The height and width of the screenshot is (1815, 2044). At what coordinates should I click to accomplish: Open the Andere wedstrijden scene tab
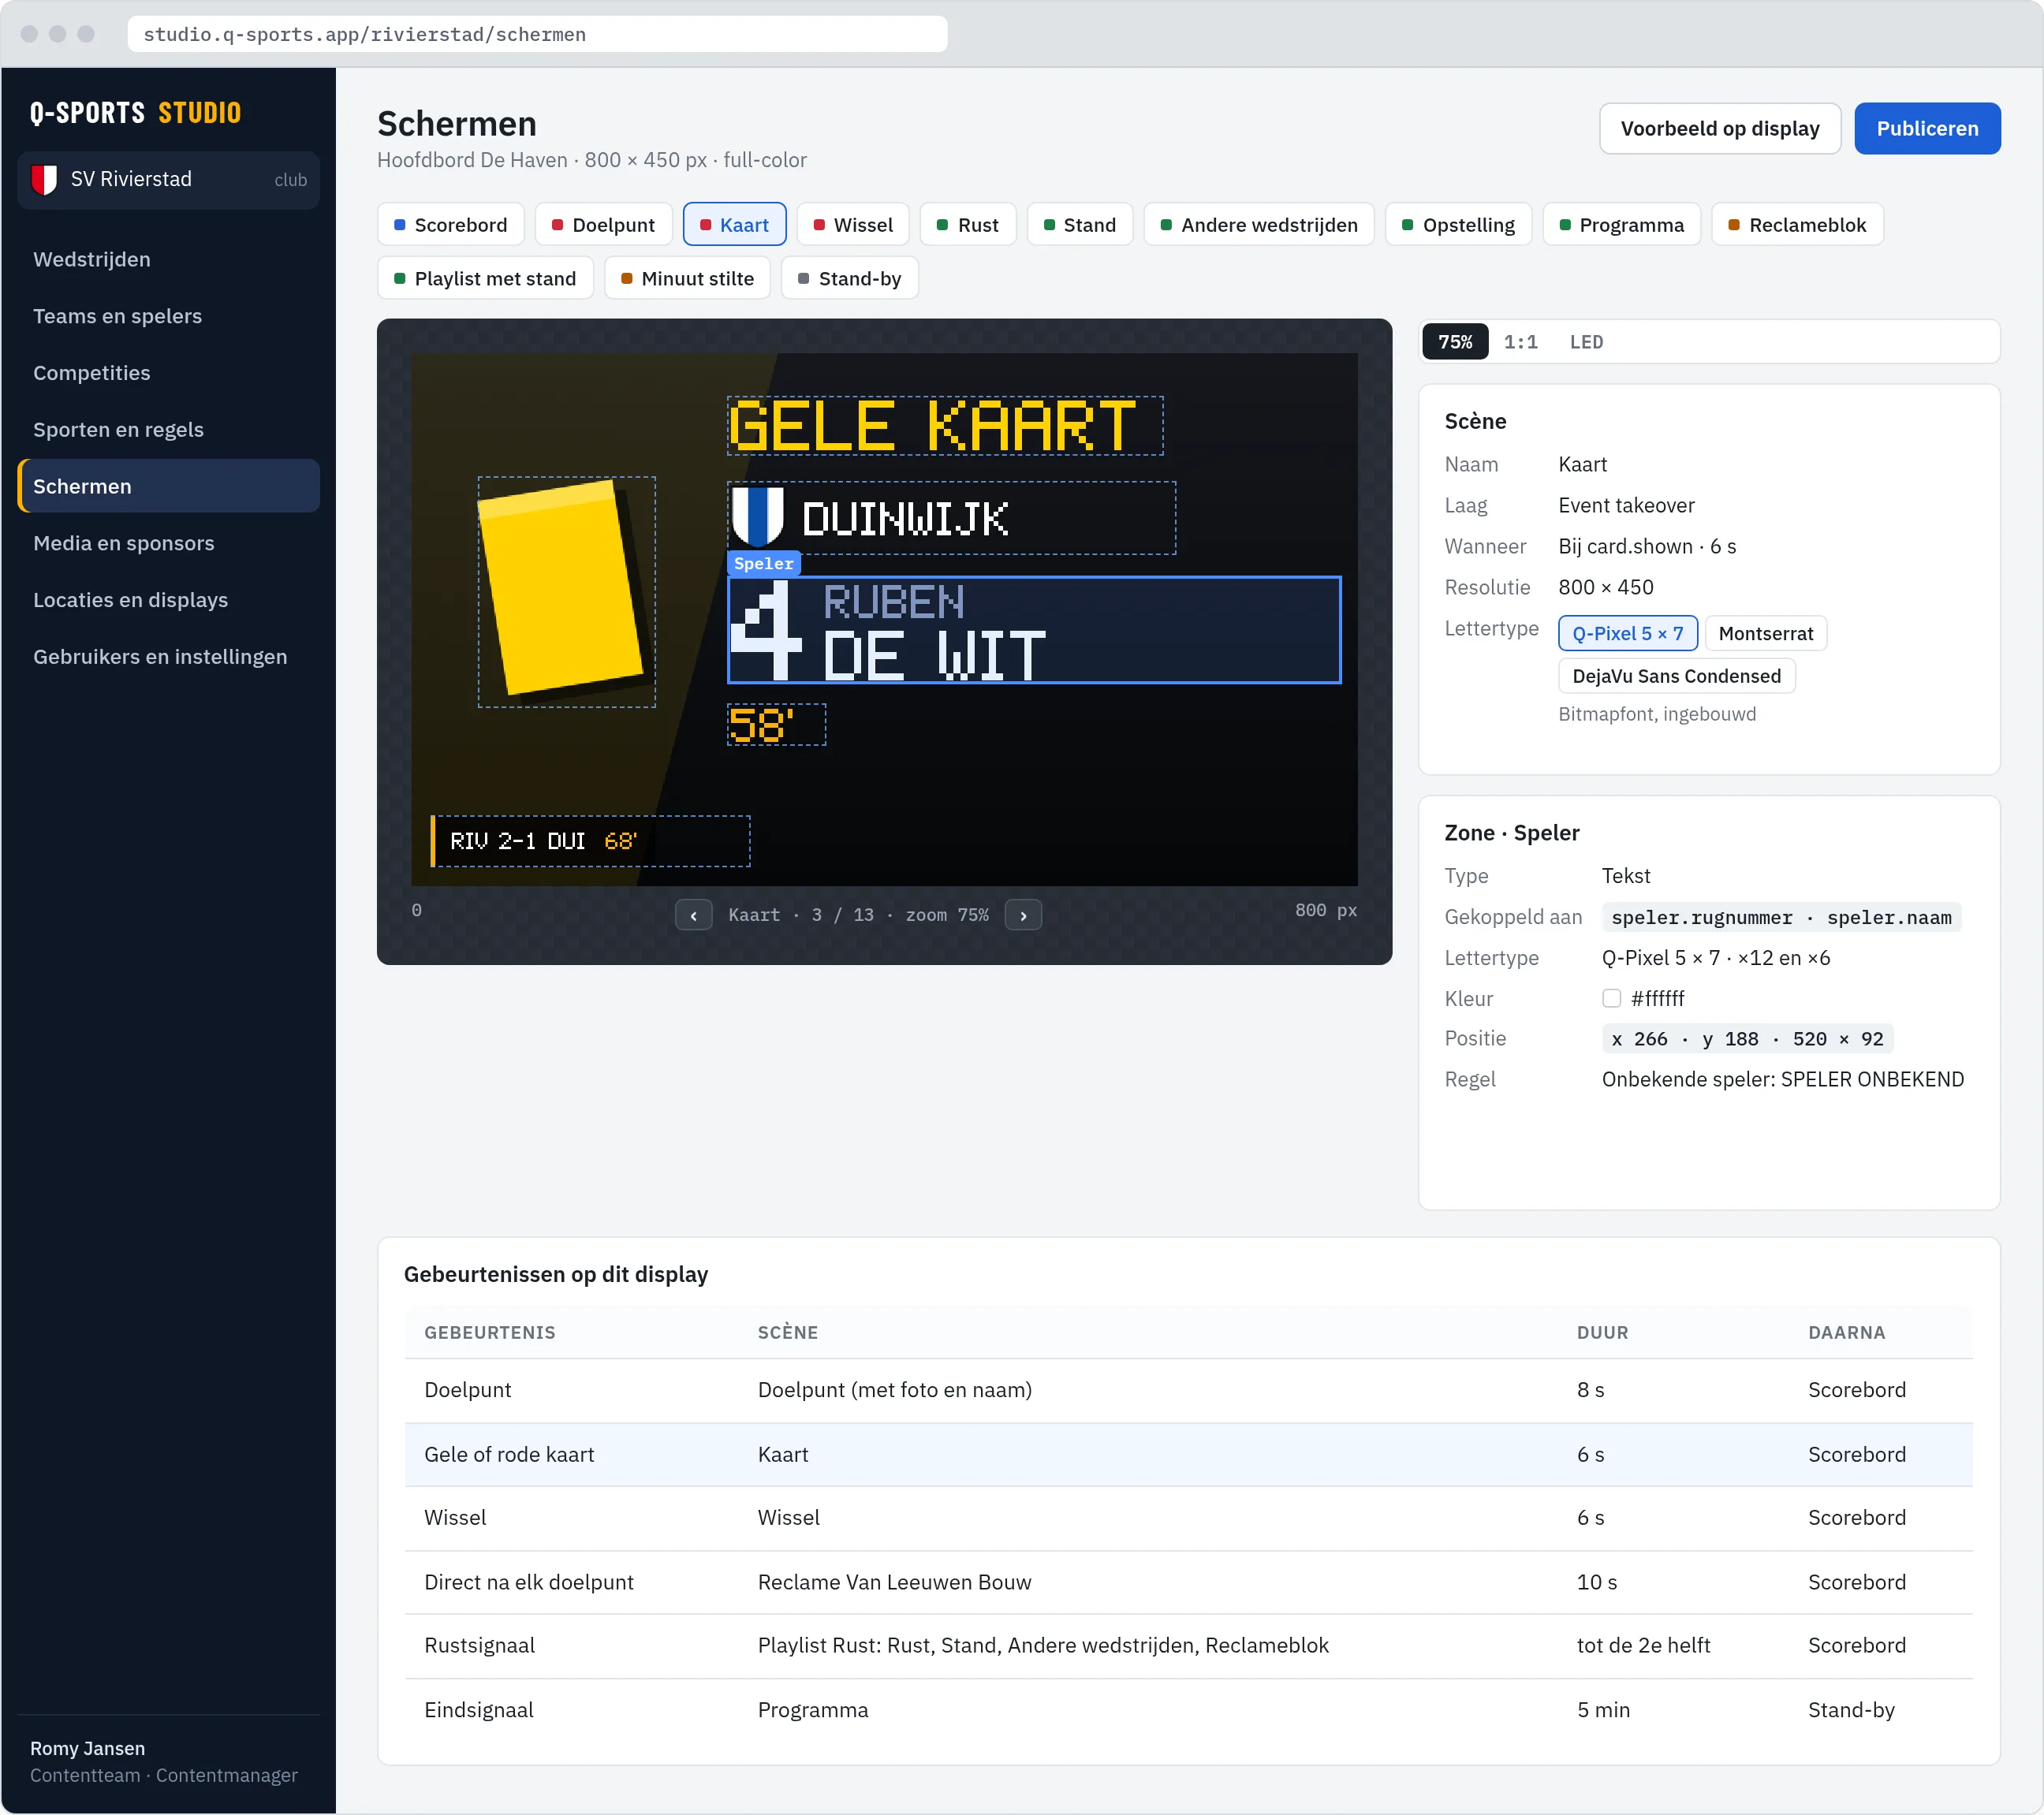click(x=1259, y=225)
